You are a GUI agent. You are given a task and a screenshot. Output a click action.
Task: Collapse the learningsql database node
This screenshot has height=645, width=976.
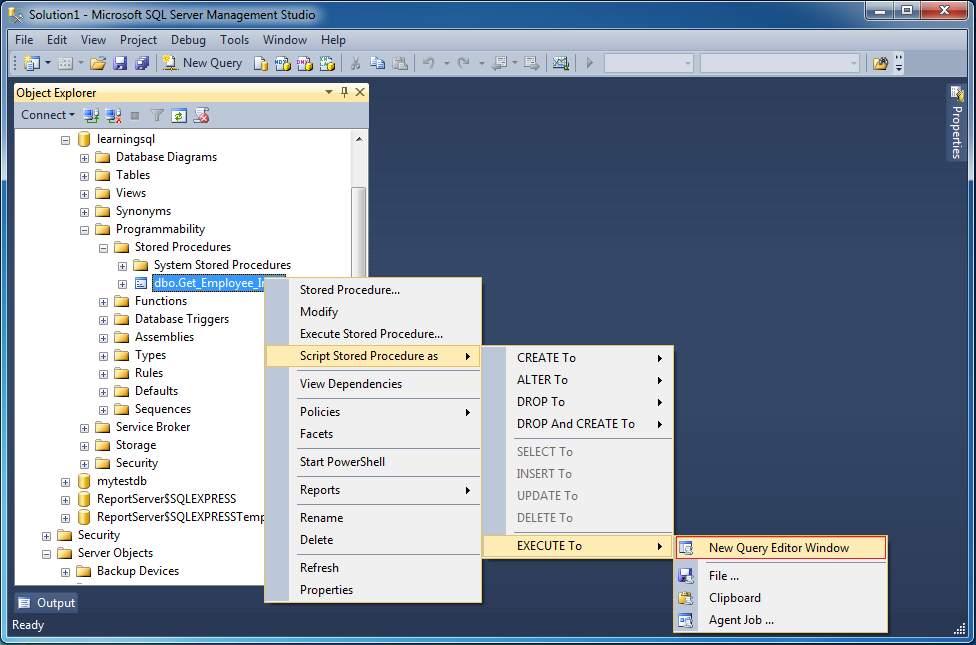pos(65,140)
